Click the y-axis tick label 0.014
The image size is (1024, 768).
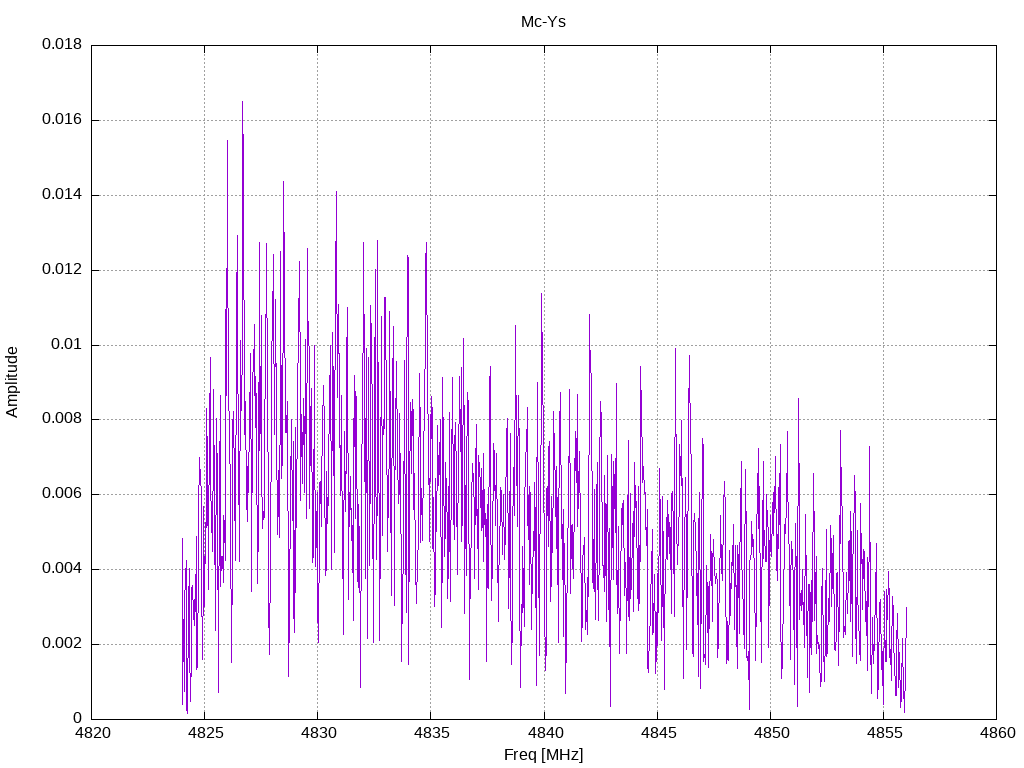point(62,195)
